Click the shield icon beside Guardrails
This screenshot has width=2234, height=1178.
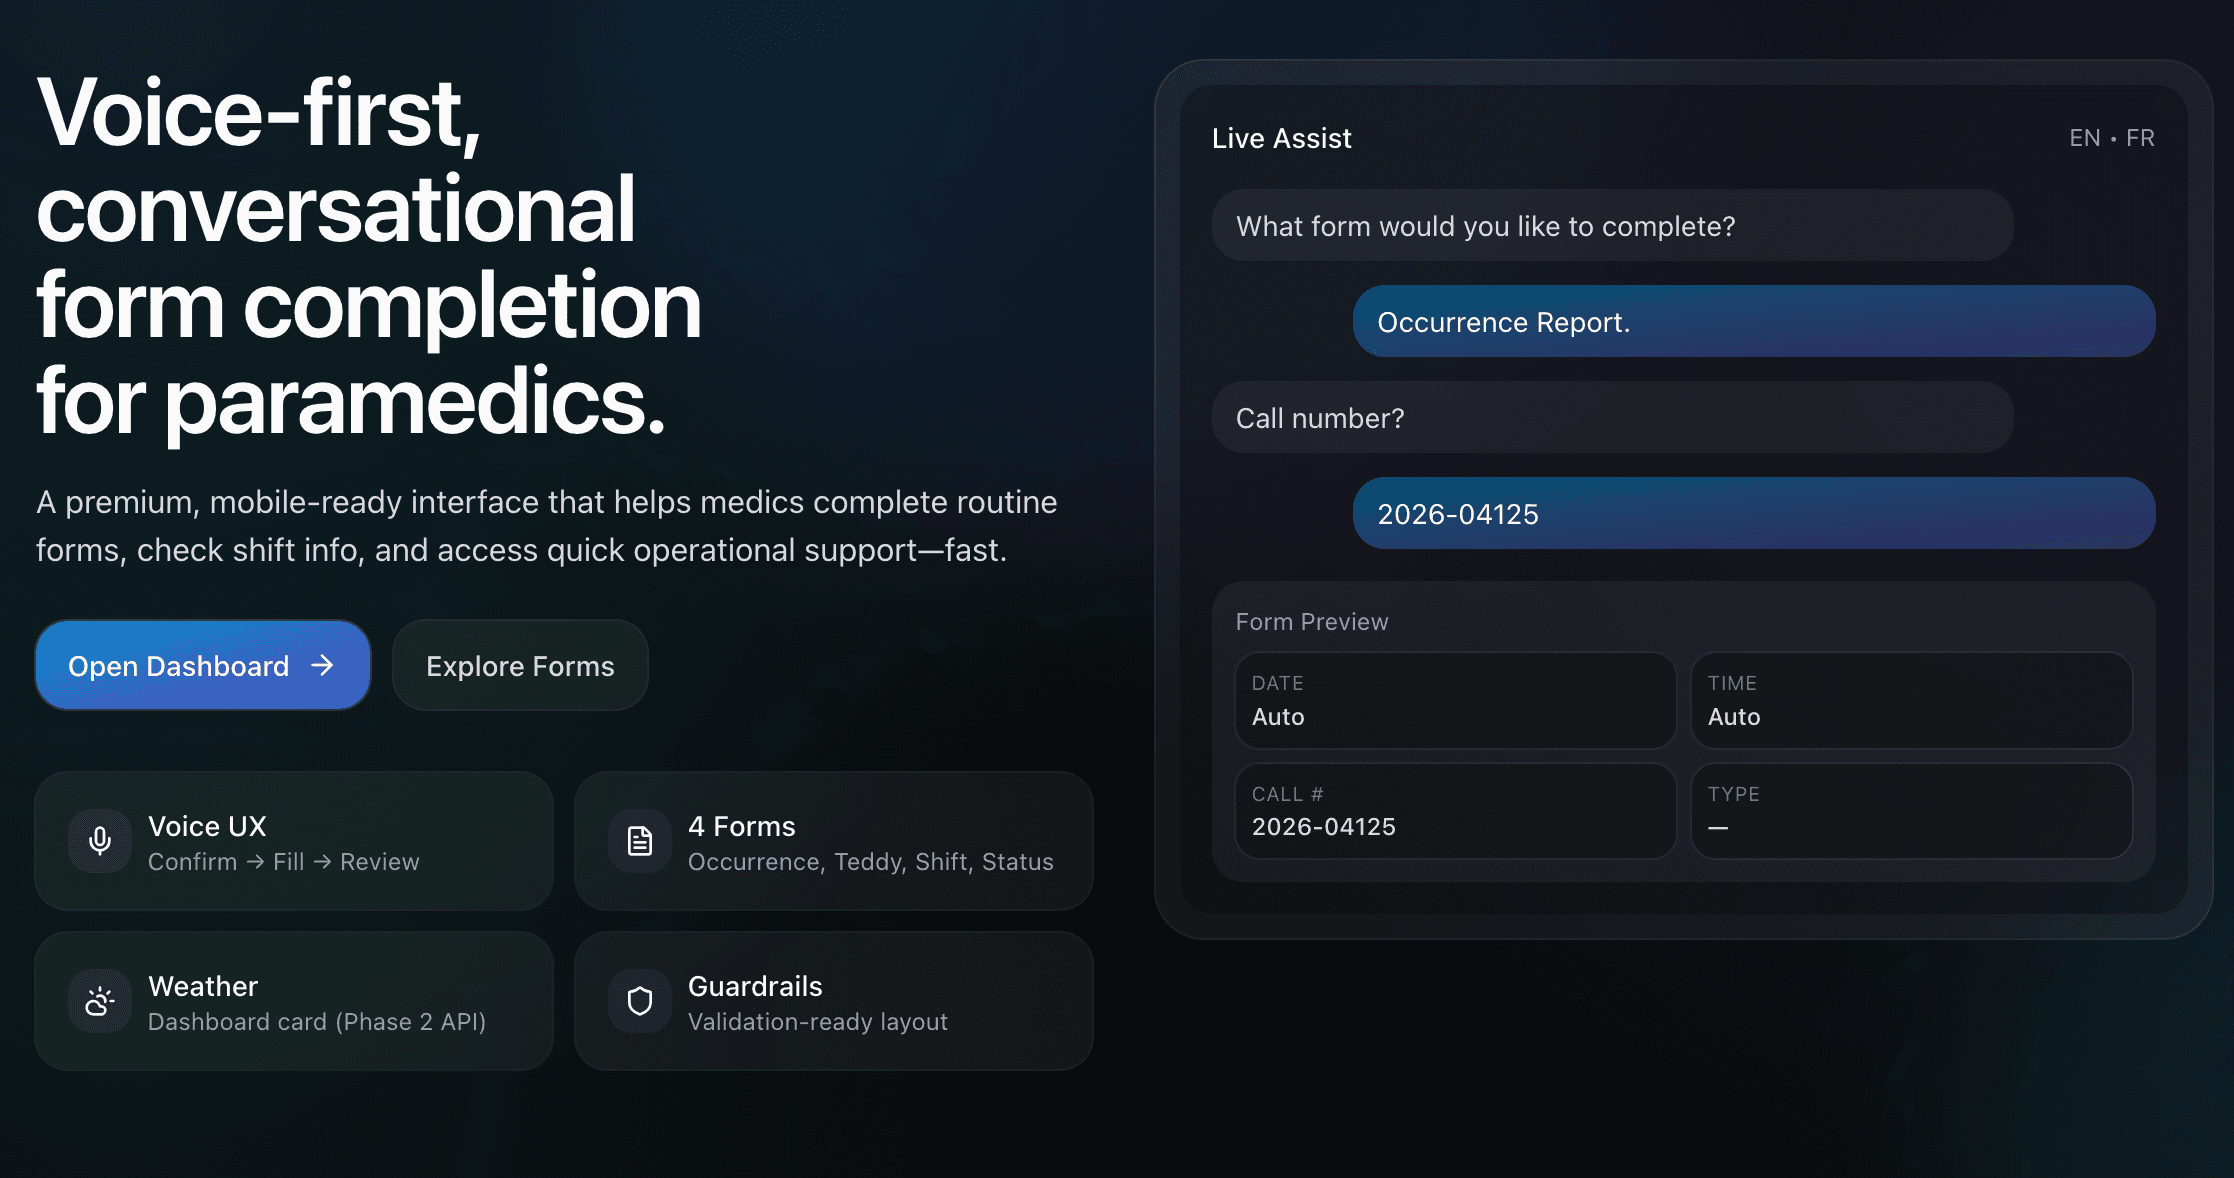click(x=640, y=1001)
